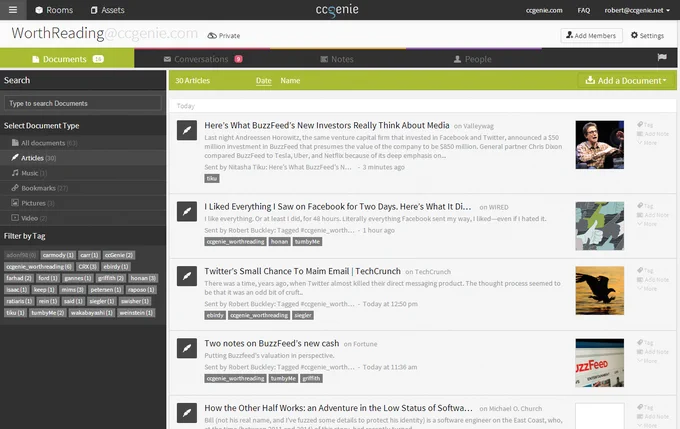Filter by carmody tag
680x429 pixels.
tap(58, 255)
